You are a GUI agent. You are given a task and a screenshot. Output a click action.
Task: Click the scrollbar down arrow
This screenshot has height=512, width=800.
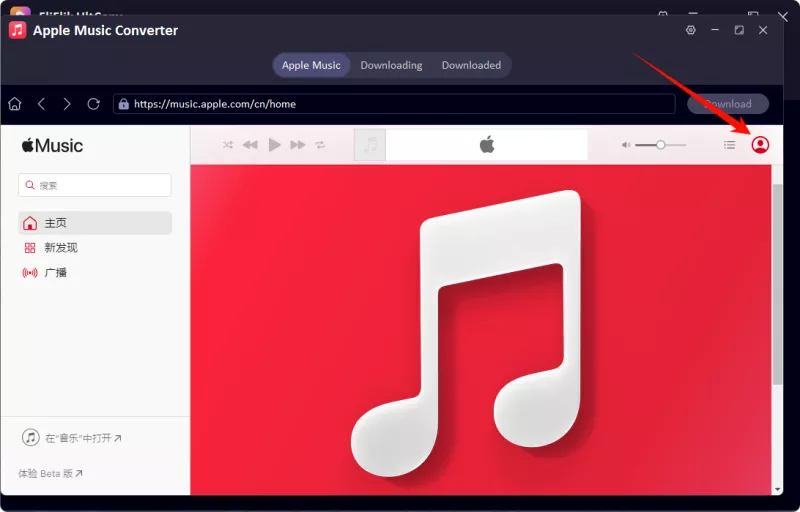(778, 490)
